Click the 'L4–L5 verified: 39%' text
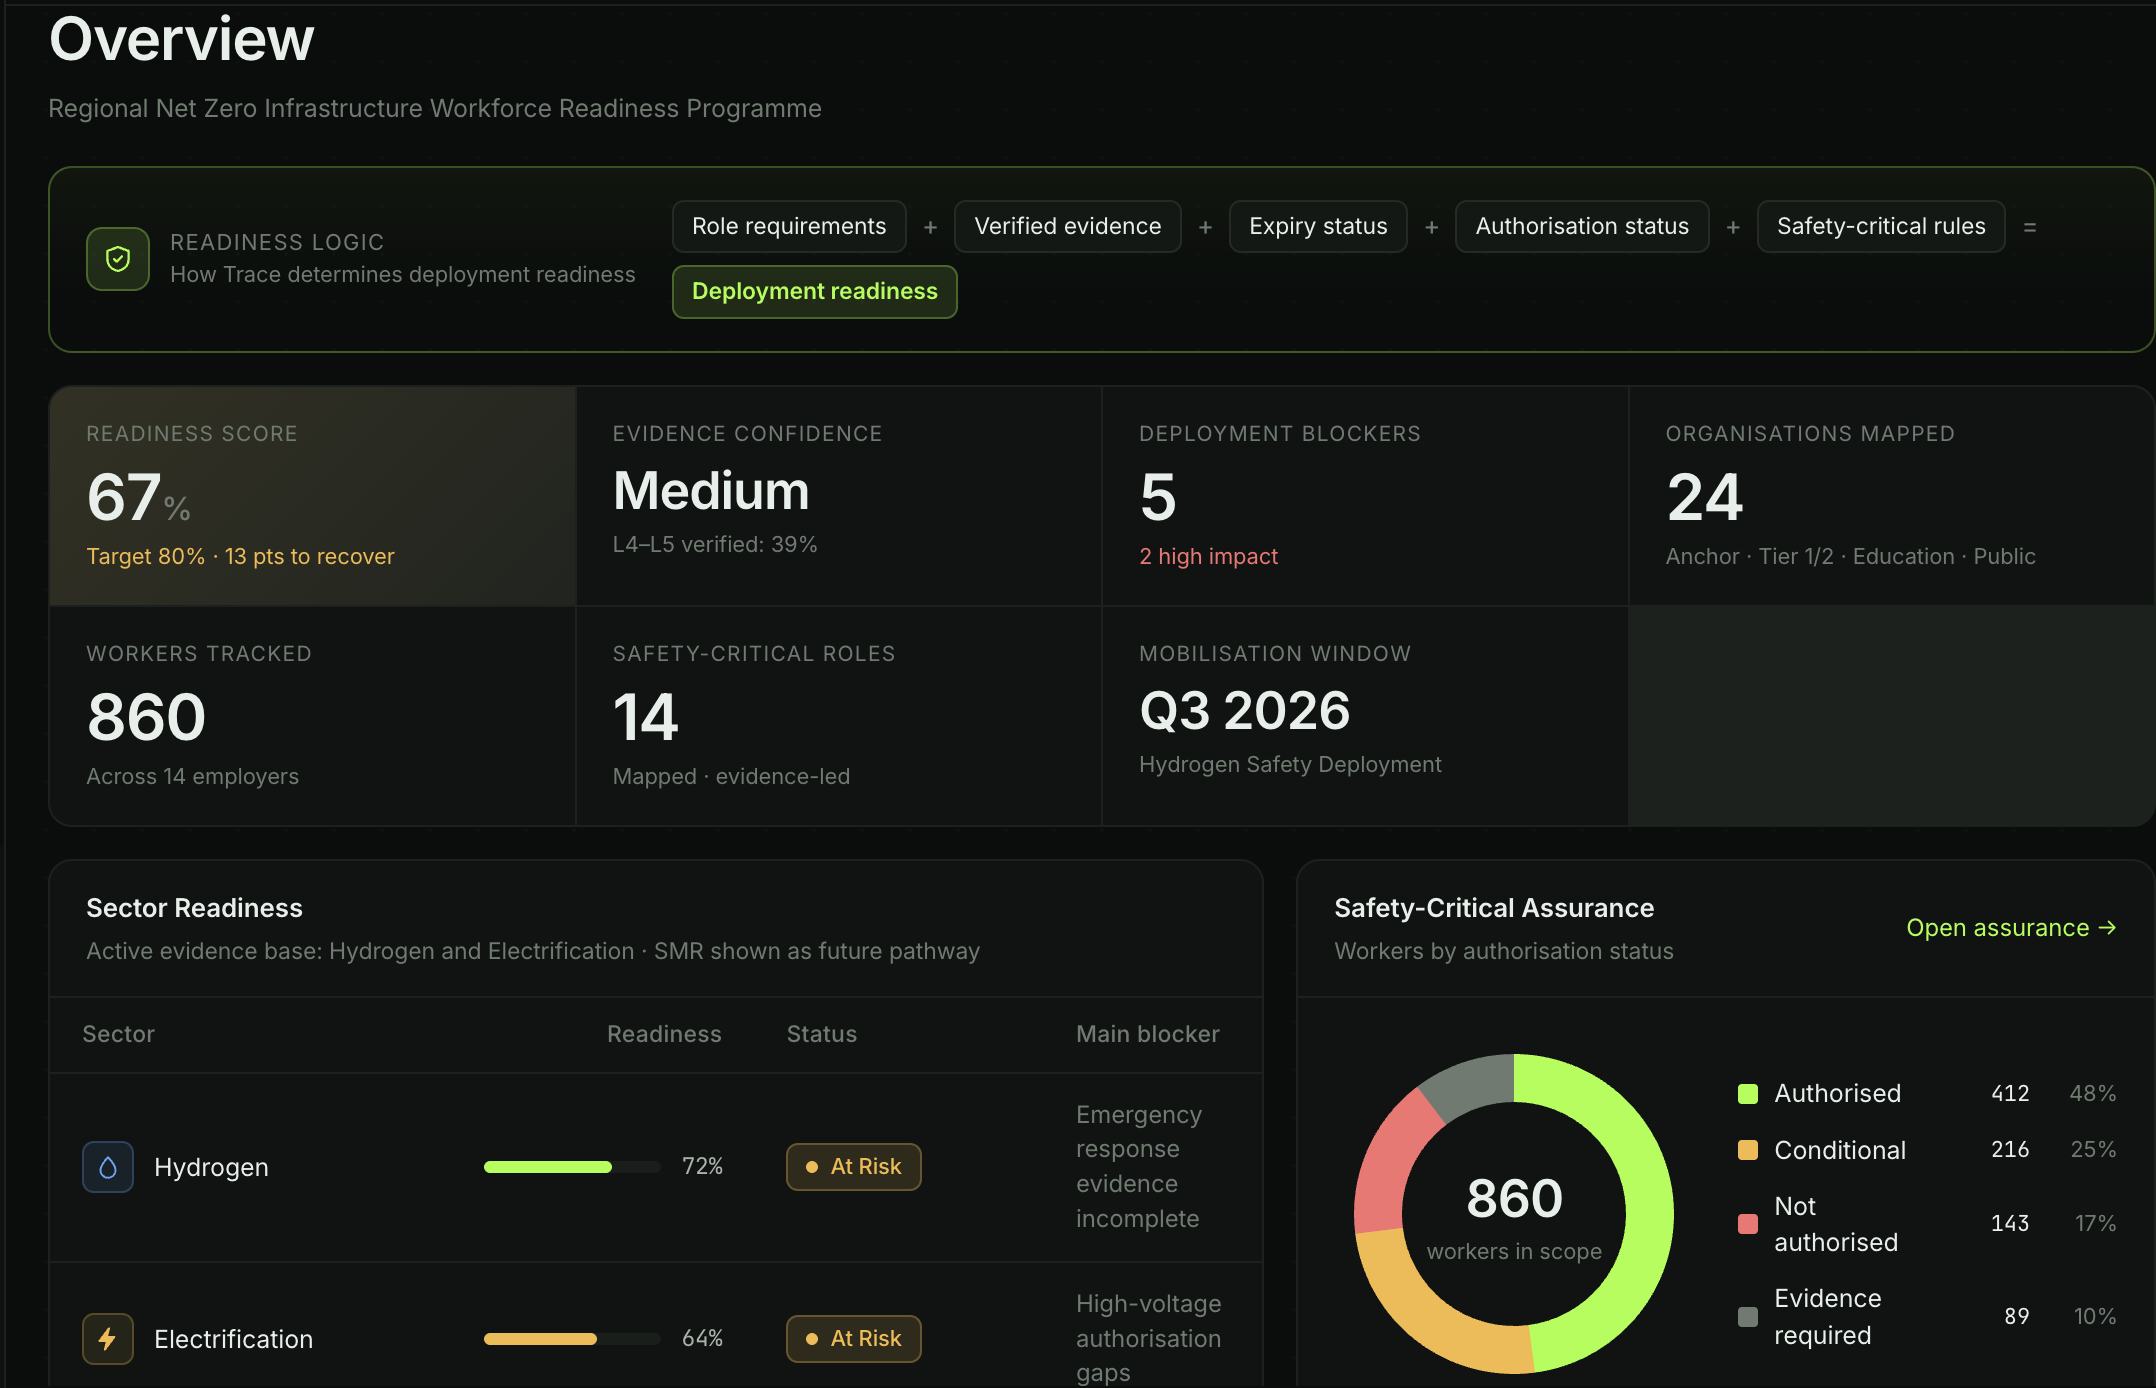This screenshot has height=1388, width=2156. tap(715, 544)
